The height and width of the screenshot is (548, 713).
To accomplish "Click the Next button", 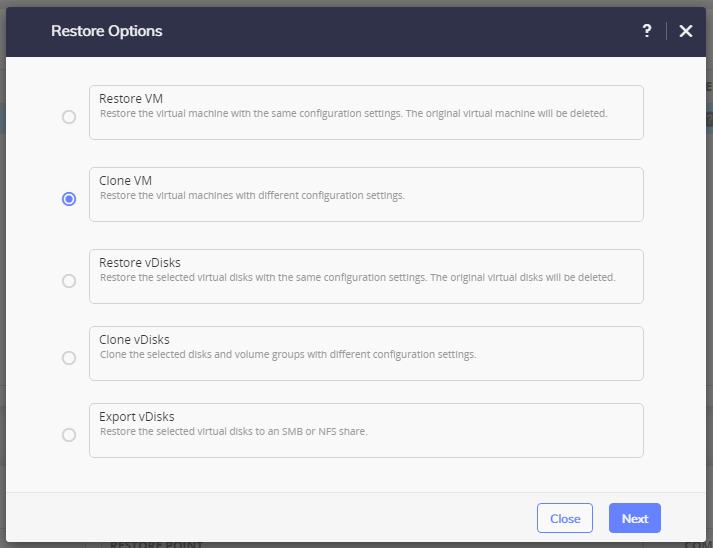I will (635, 518).
